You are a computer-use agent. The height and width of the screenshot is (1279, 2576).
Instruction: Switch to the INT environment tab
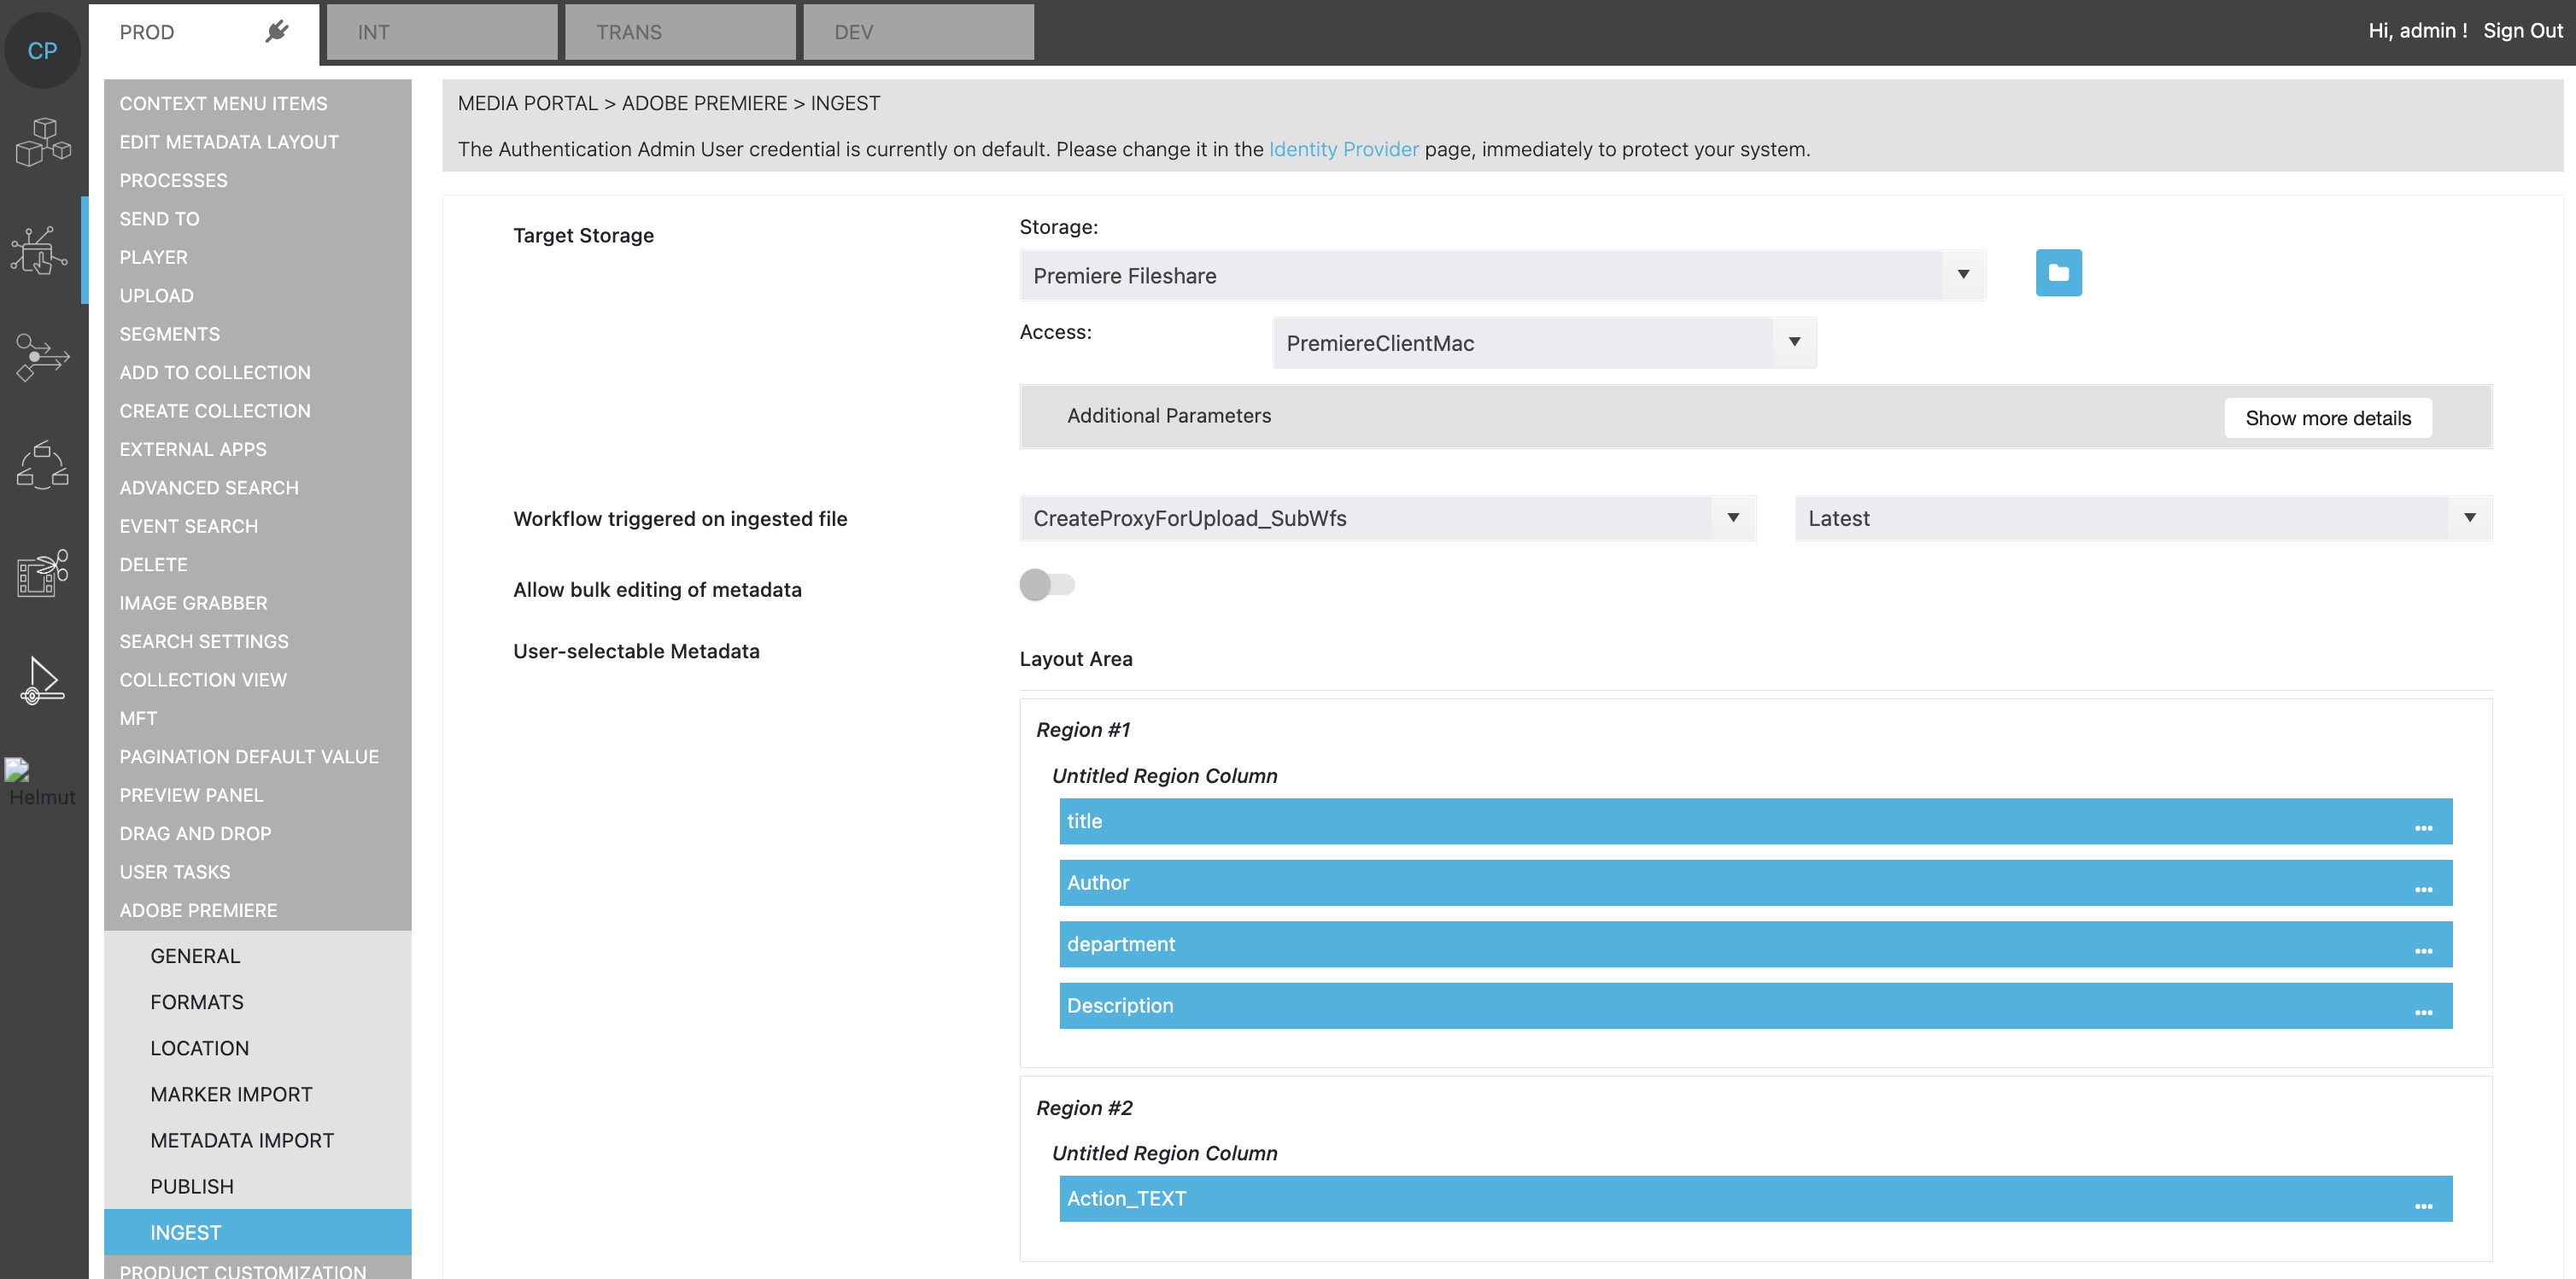pyautogui.click(x=441, y=32)
